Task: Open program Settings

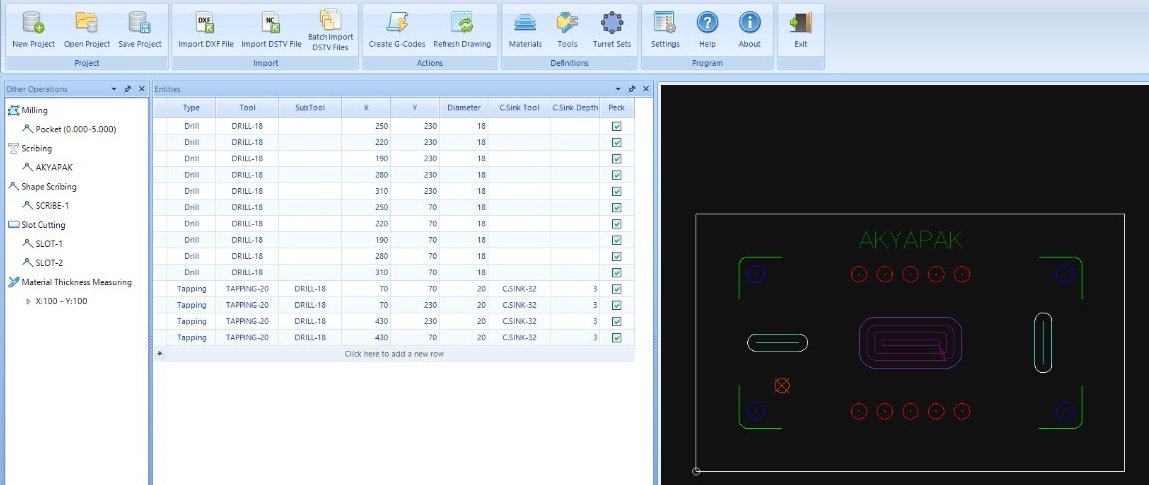Action: 665,31
